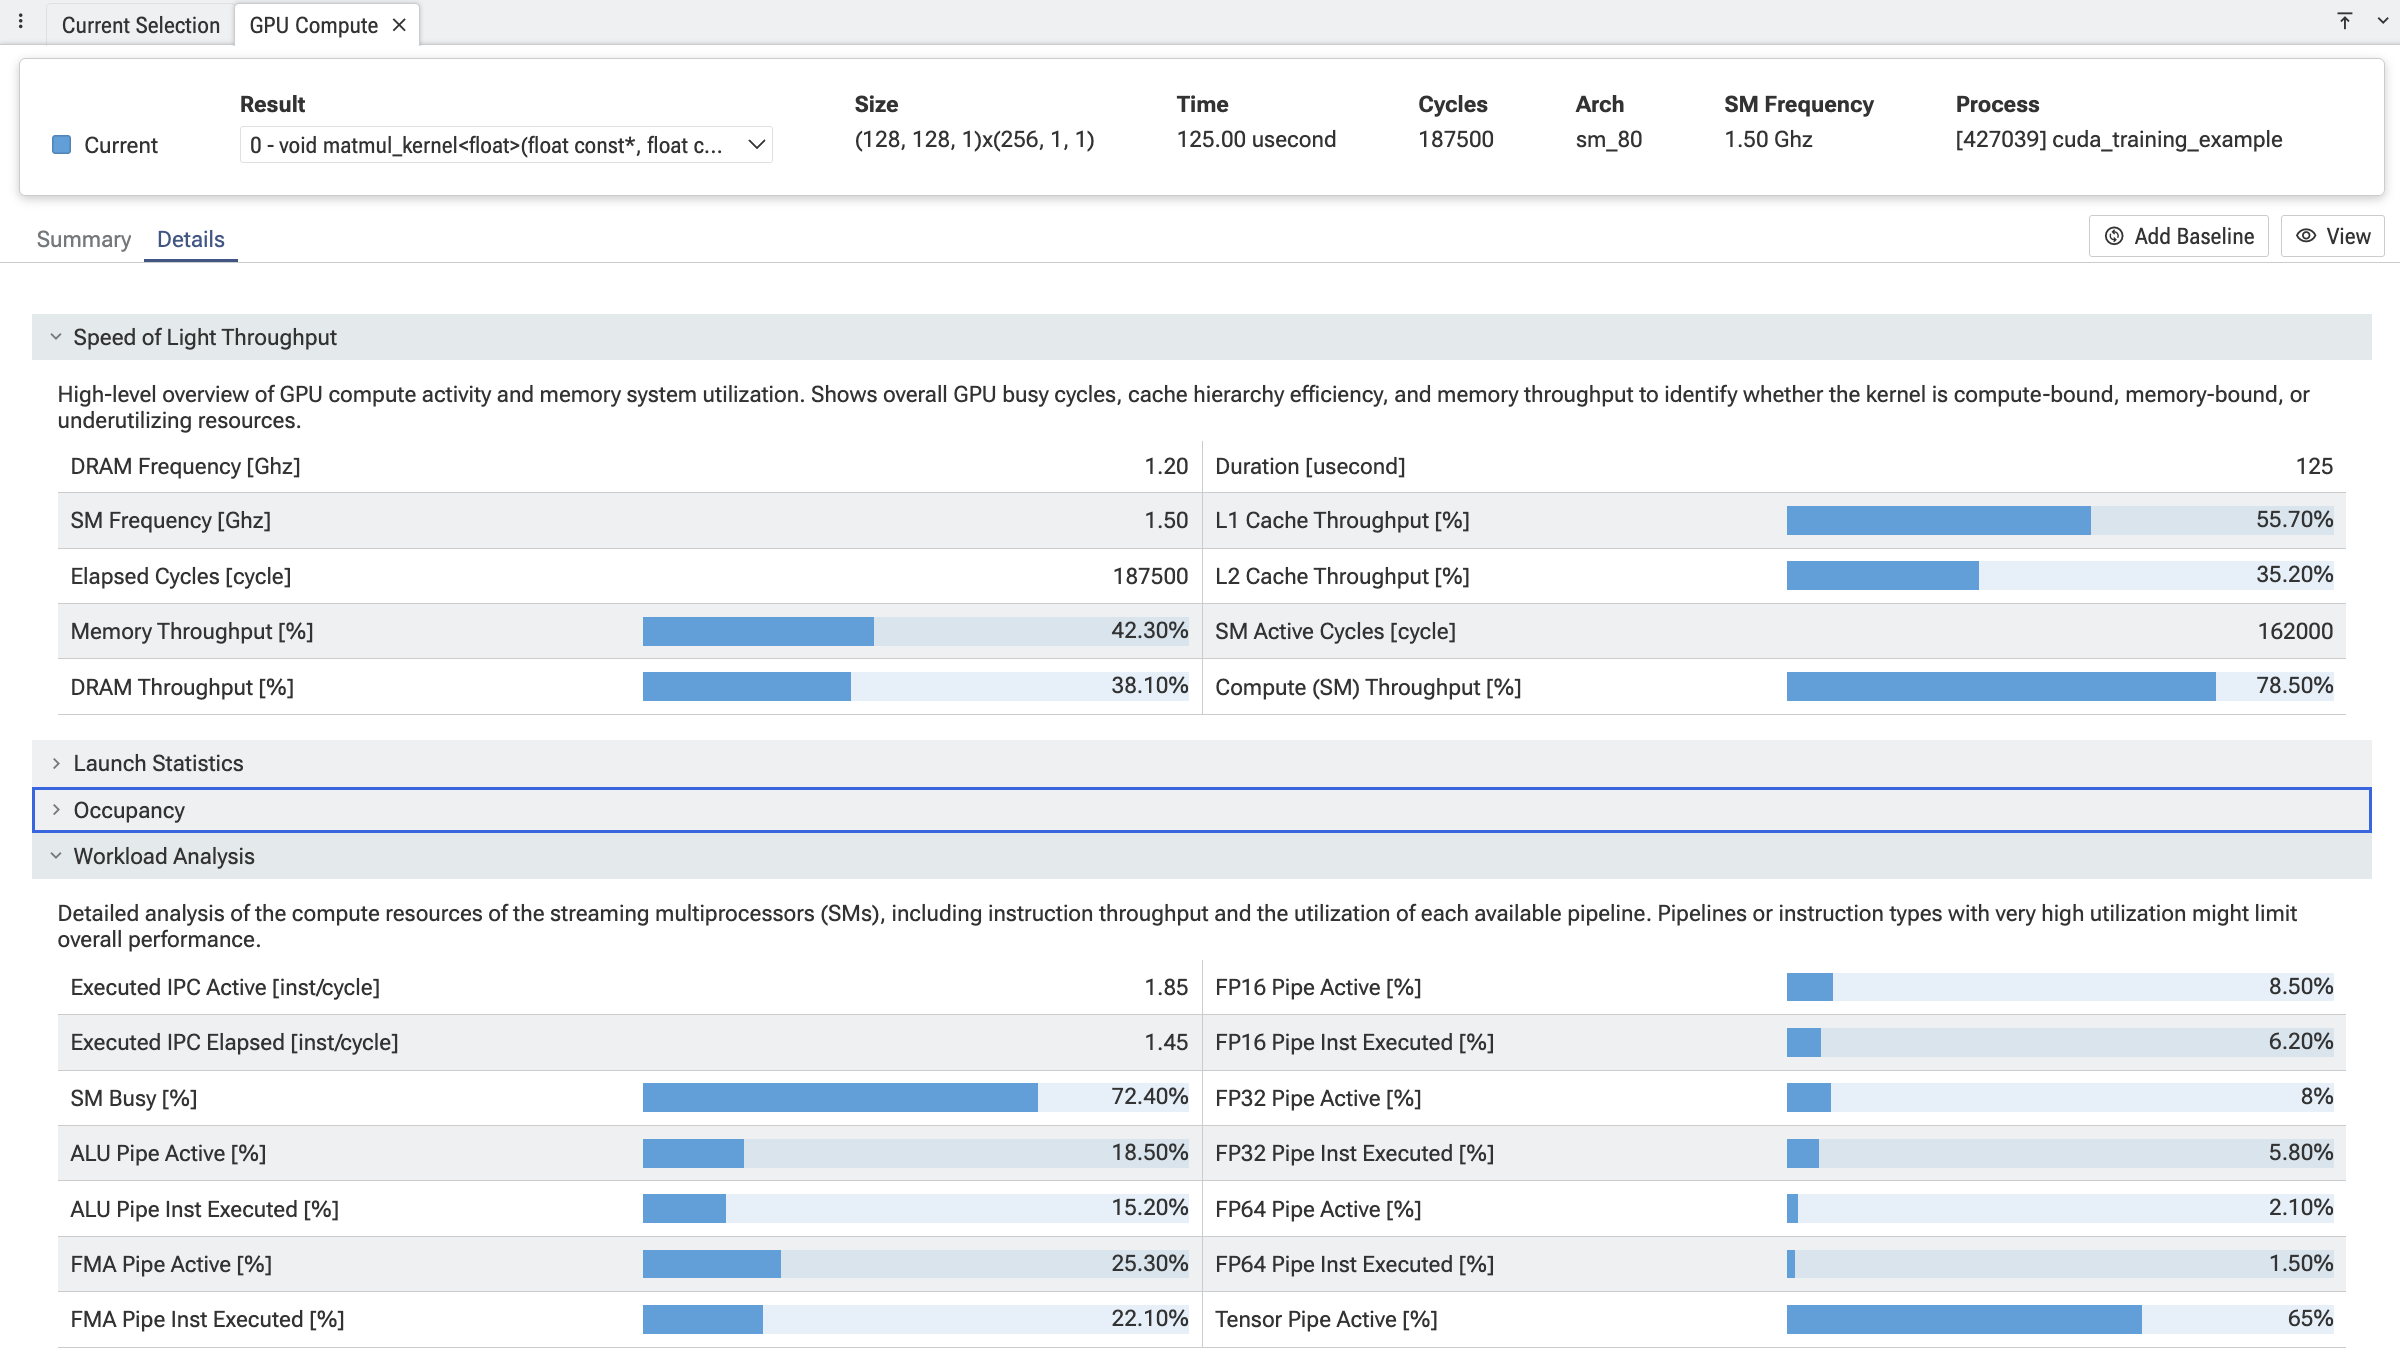
Task: Select the SM Active Cycles [cycle] row
Action: click(1774, 631)
